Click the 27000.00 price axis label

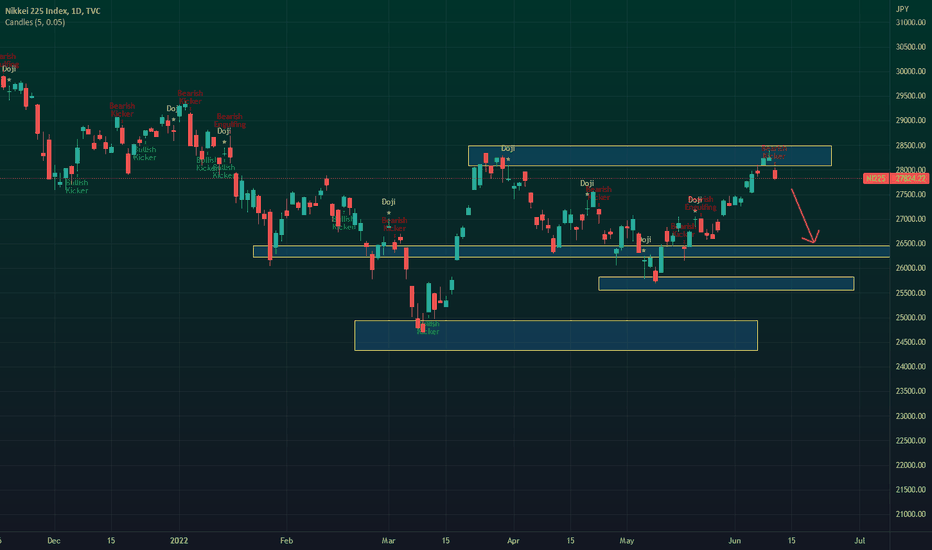pos(911,219)
